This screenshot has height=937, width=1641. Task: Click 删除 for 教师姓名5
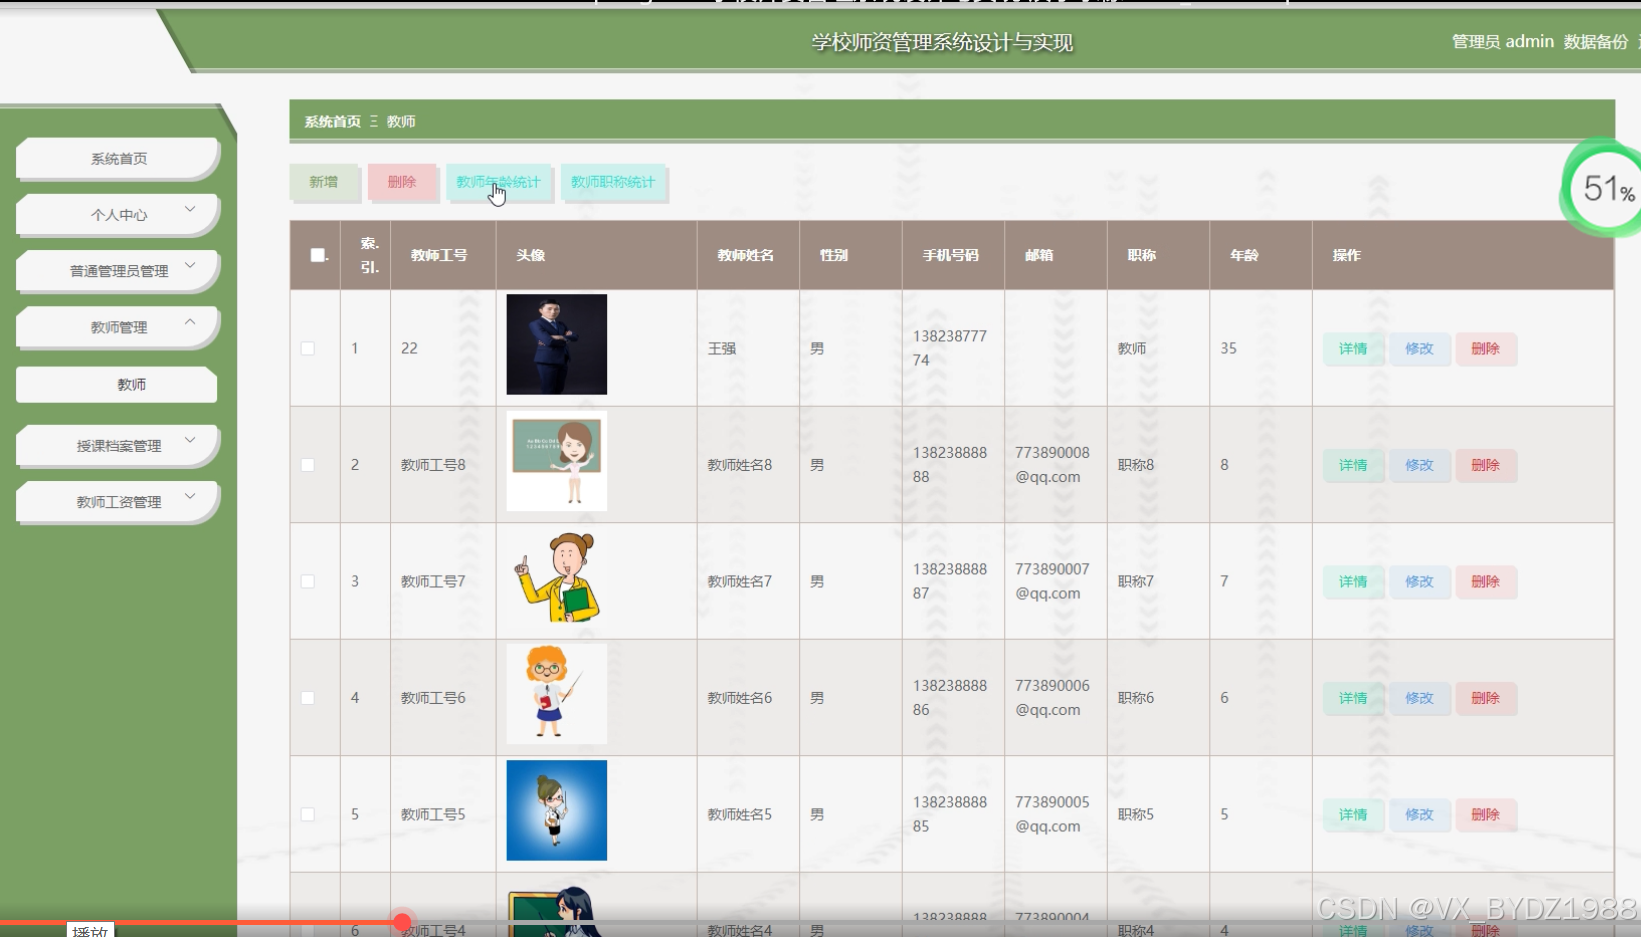click(1486, 814)
